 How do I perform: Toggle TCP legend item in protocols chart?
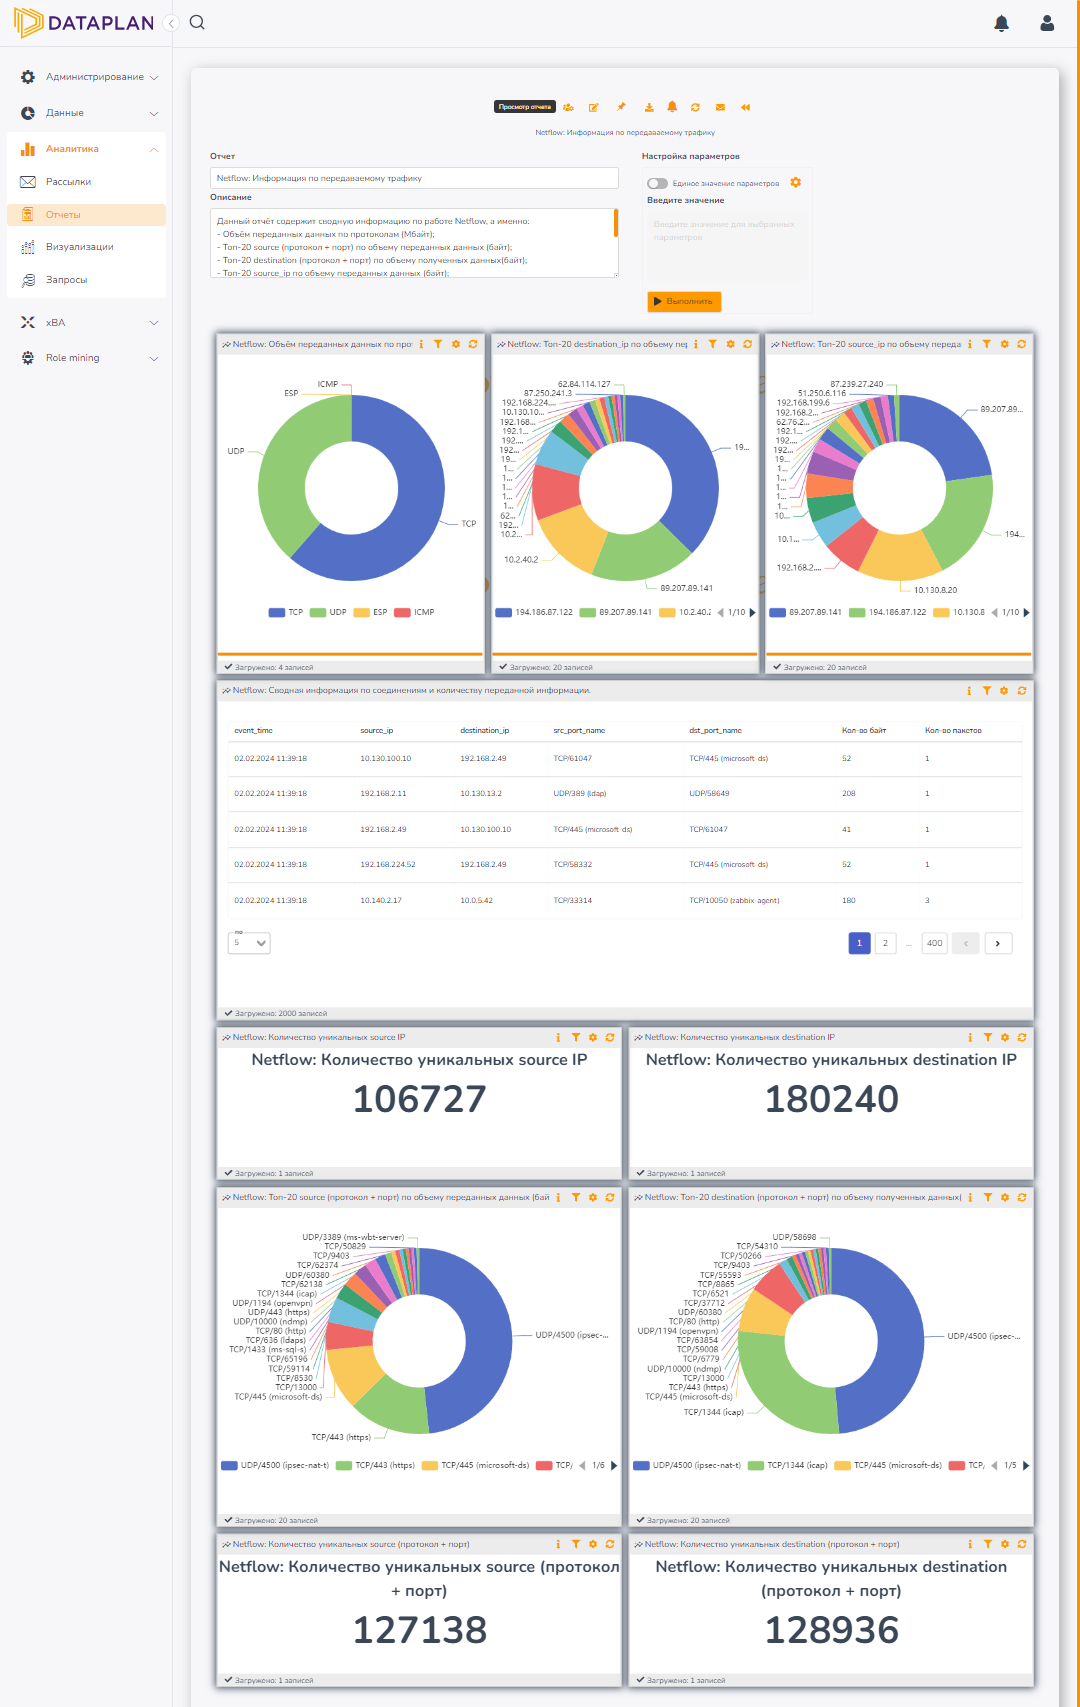[286, 612]
